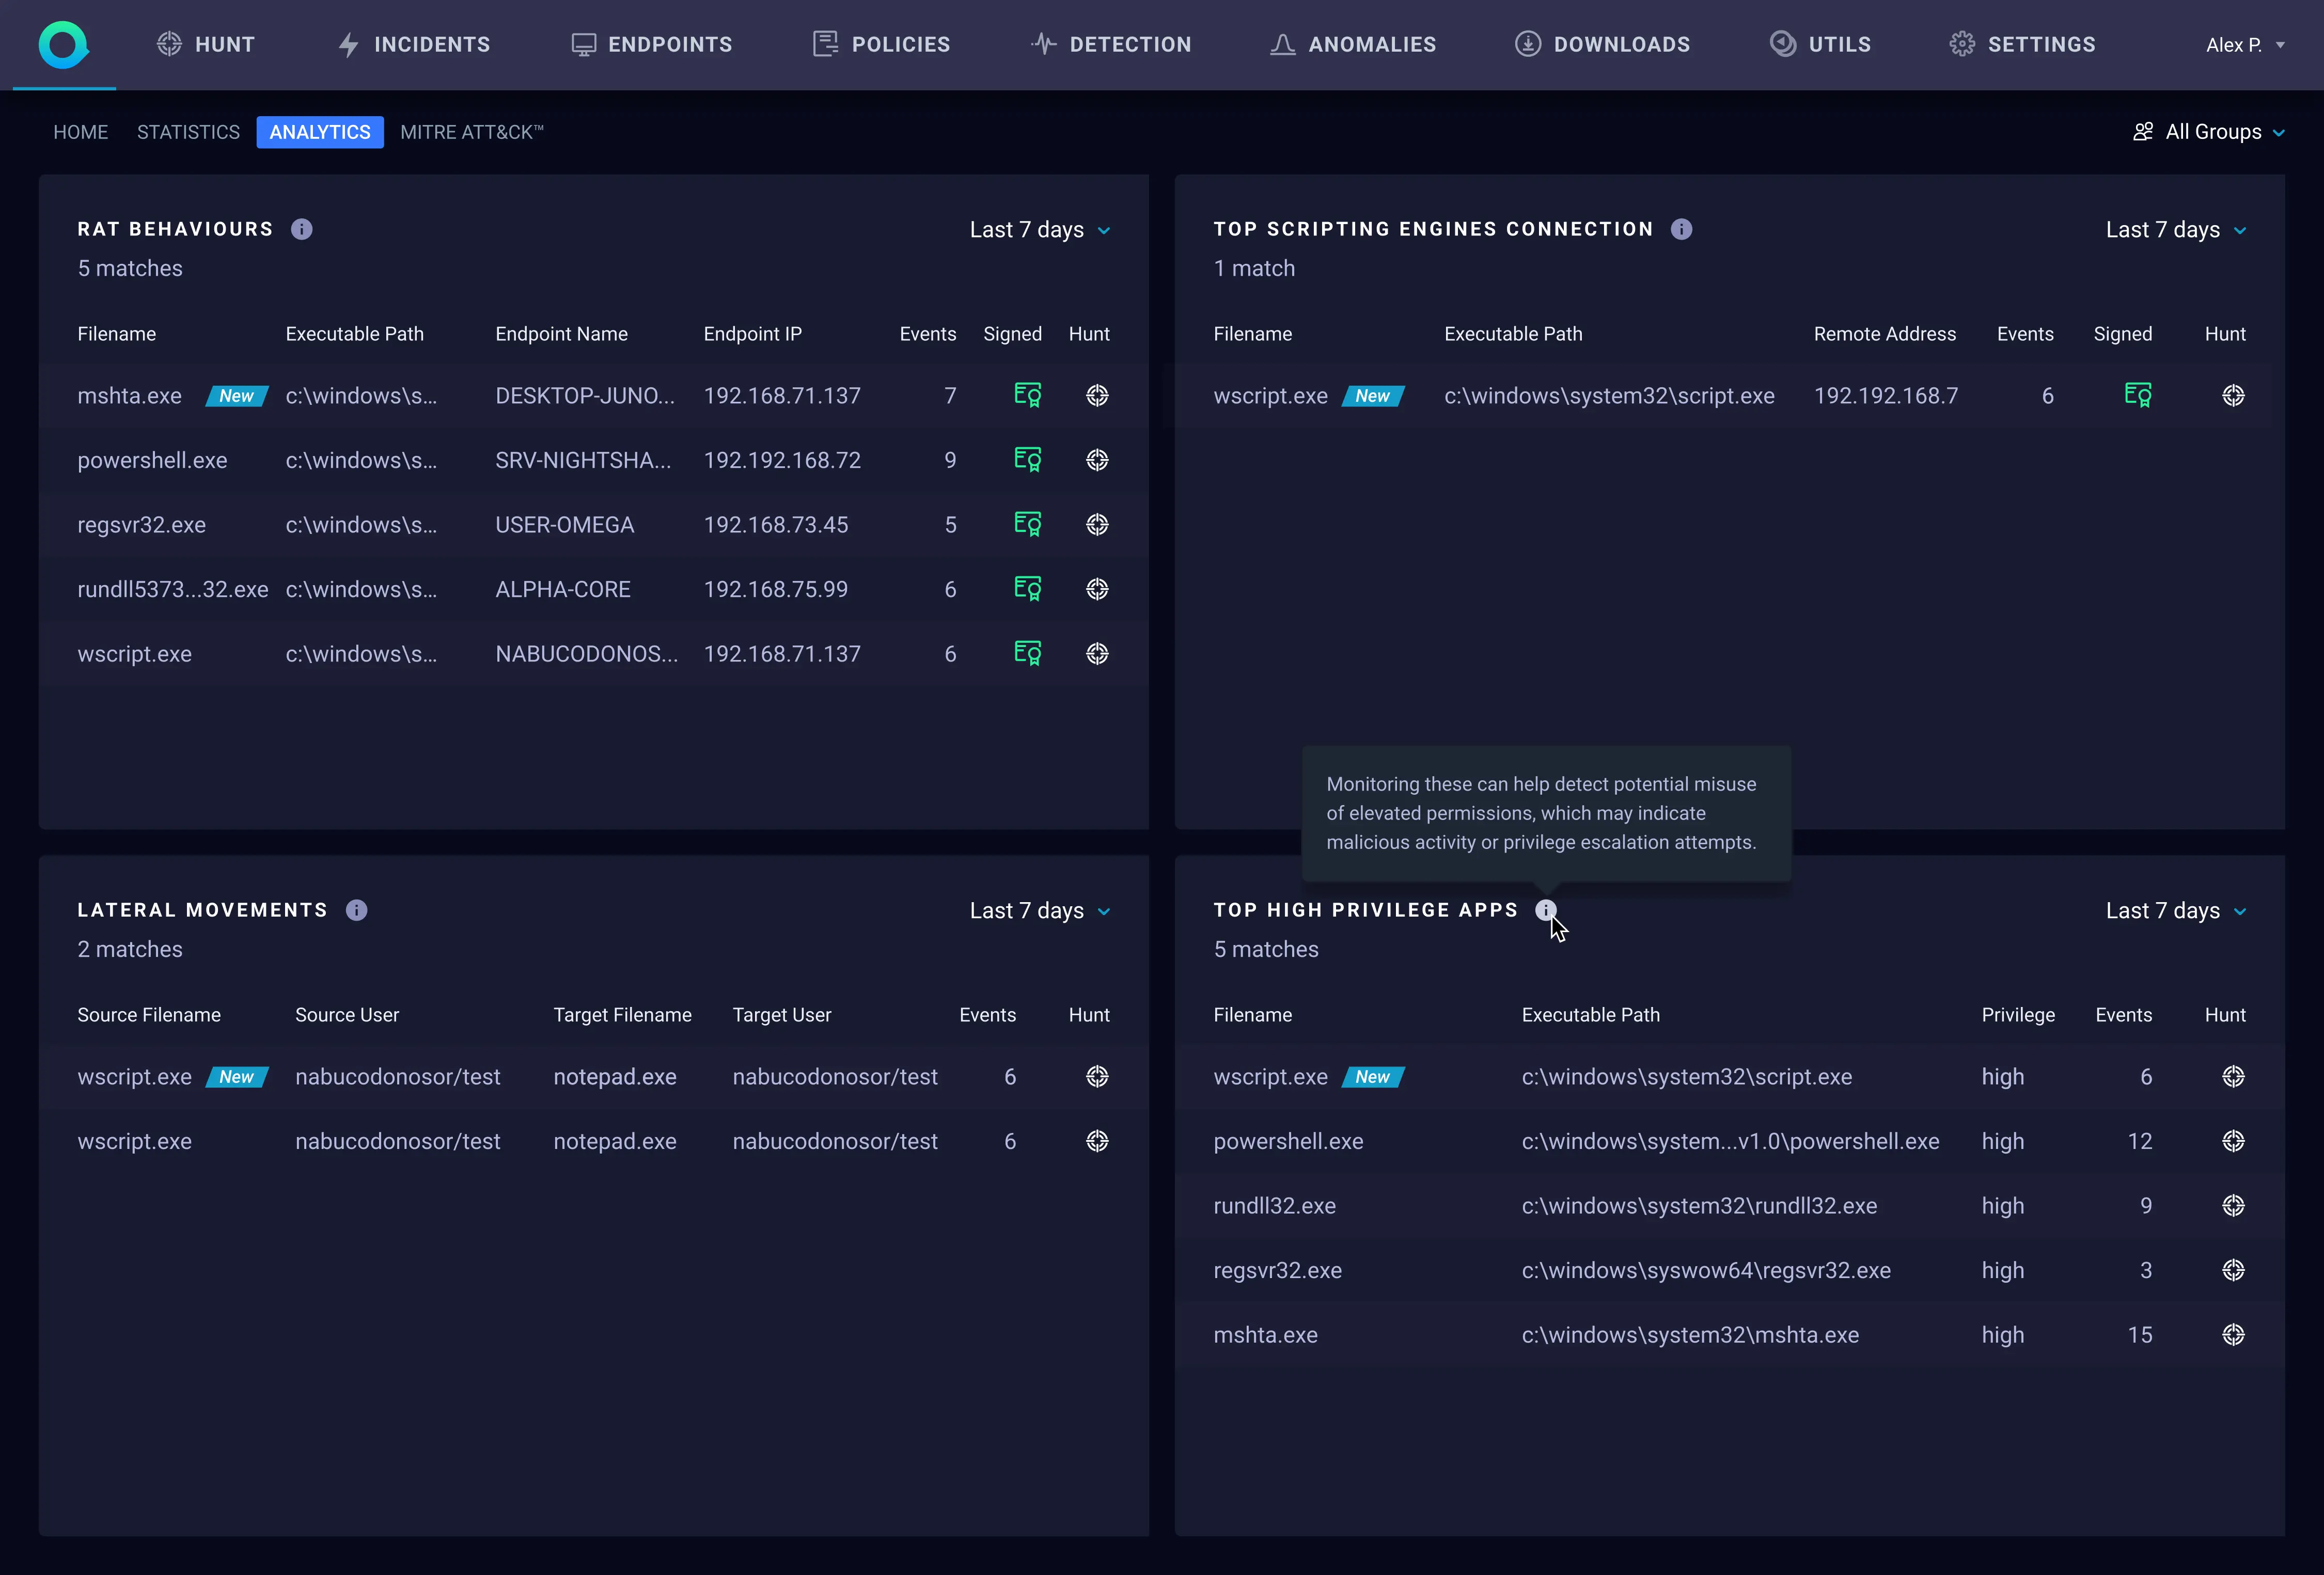
Task: Open the Anomalies section
Action: [1353, 45]
